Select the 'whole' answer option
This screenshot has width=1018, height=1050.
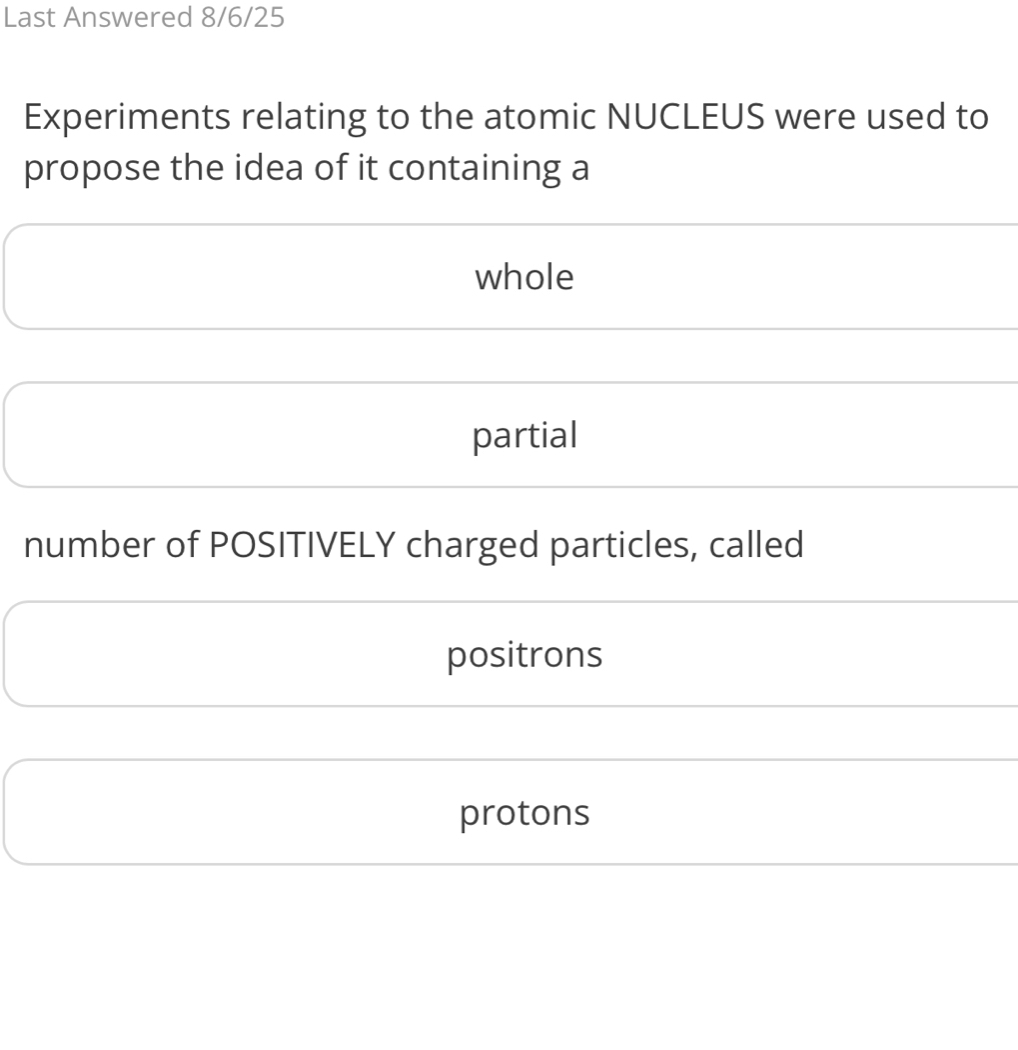(x=512, y=277)
